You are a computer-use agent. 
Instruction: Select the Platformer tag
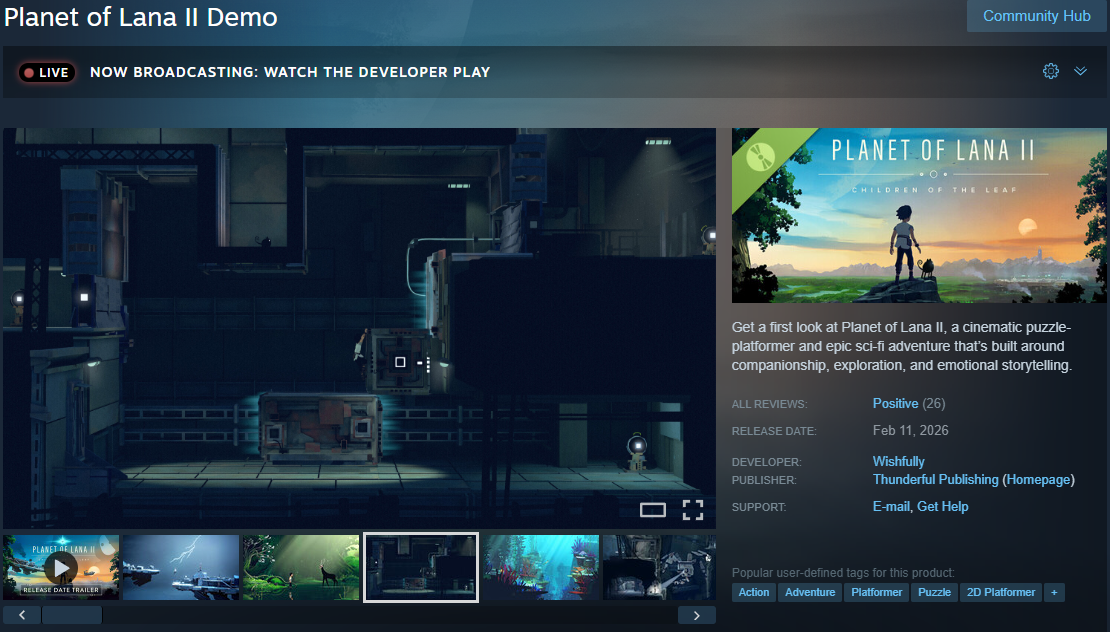(876, 592)
